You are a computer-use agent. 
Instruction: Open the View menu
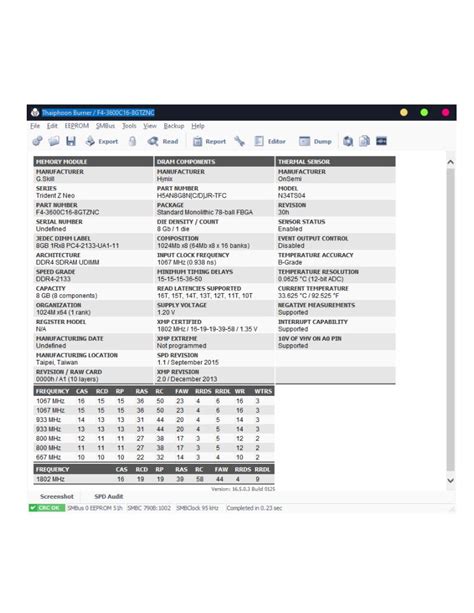click(150, 126)
